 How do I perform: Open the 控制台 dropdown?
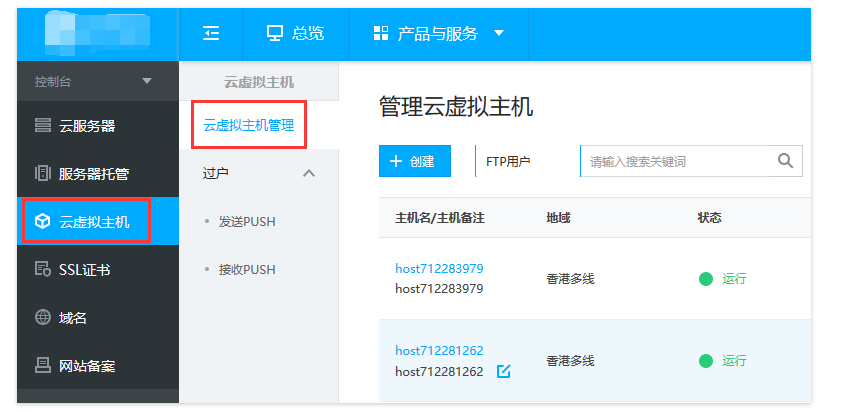(x=98, y=81)
